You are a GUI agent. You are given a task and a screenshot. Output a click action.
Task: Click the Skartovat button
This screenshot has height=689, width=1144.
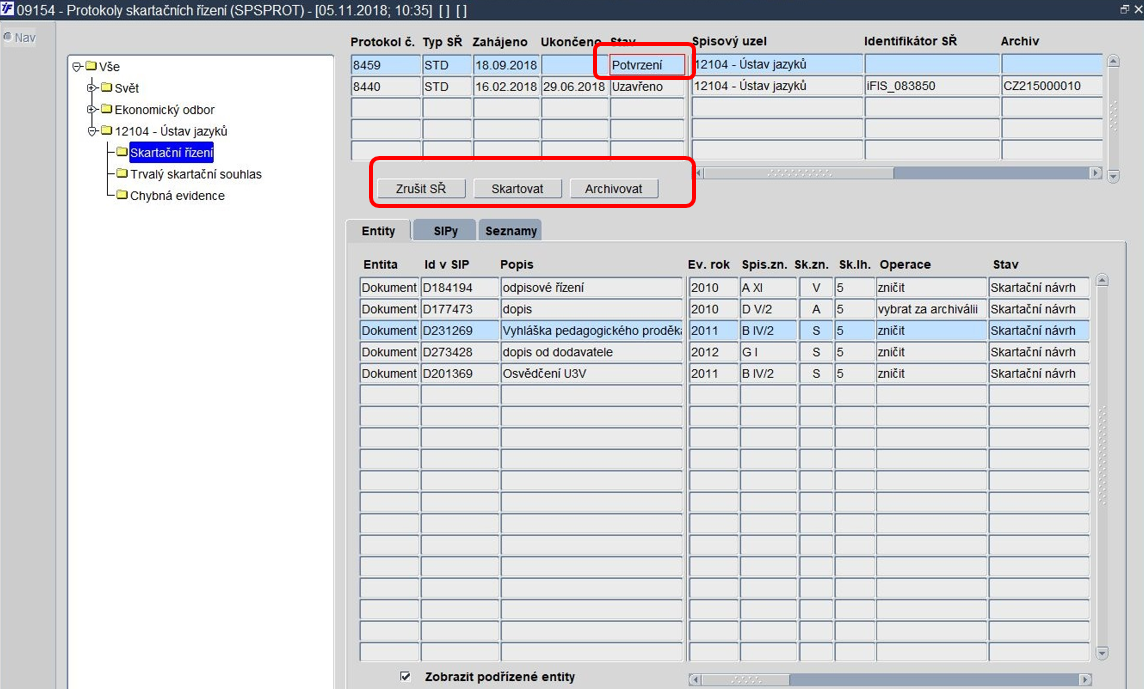517,188
